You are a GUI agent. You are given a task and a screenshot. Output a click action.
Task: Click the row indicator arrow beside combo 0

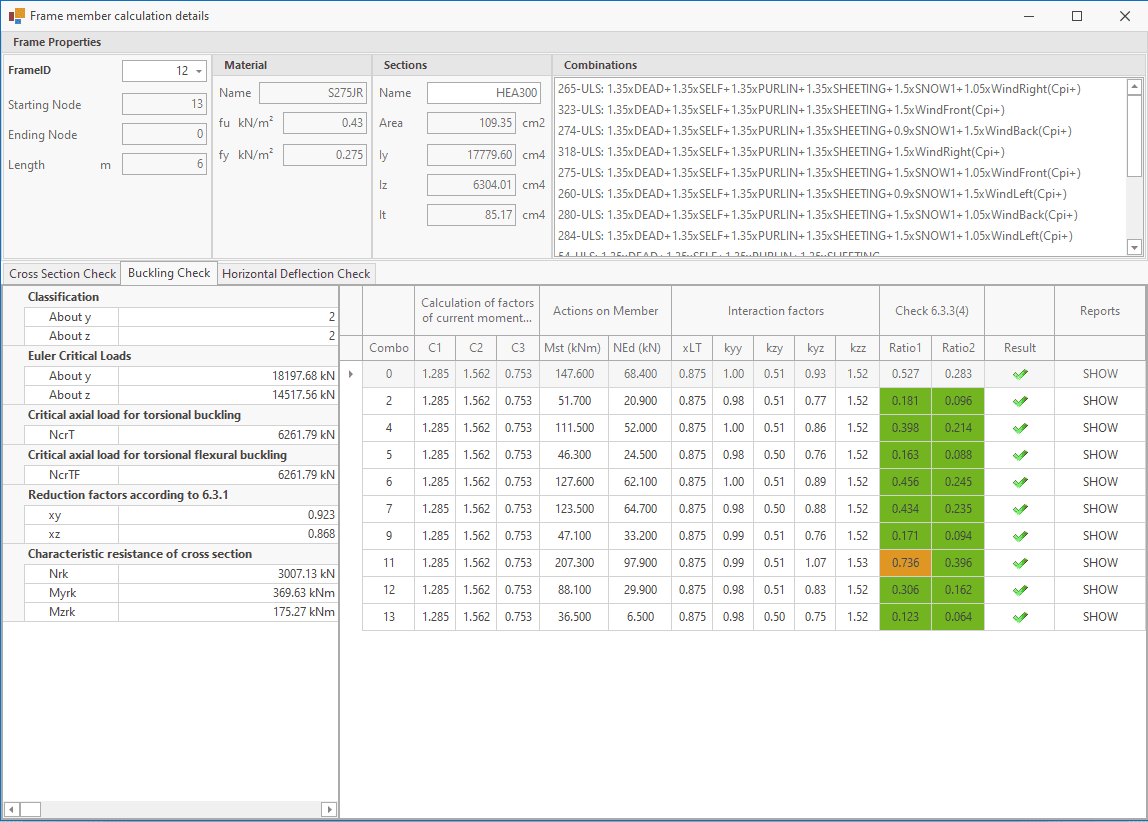point(350,374)
